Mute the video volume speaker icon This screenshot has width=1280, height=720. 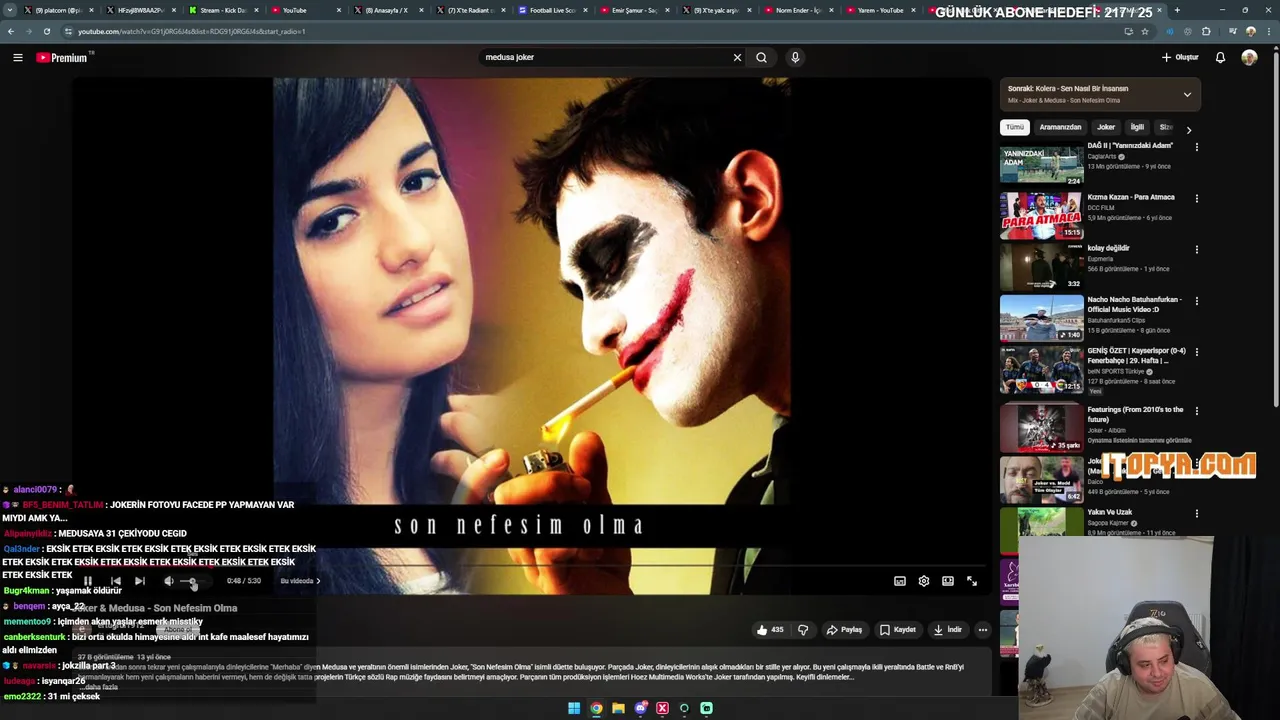(x=168, y=581)
